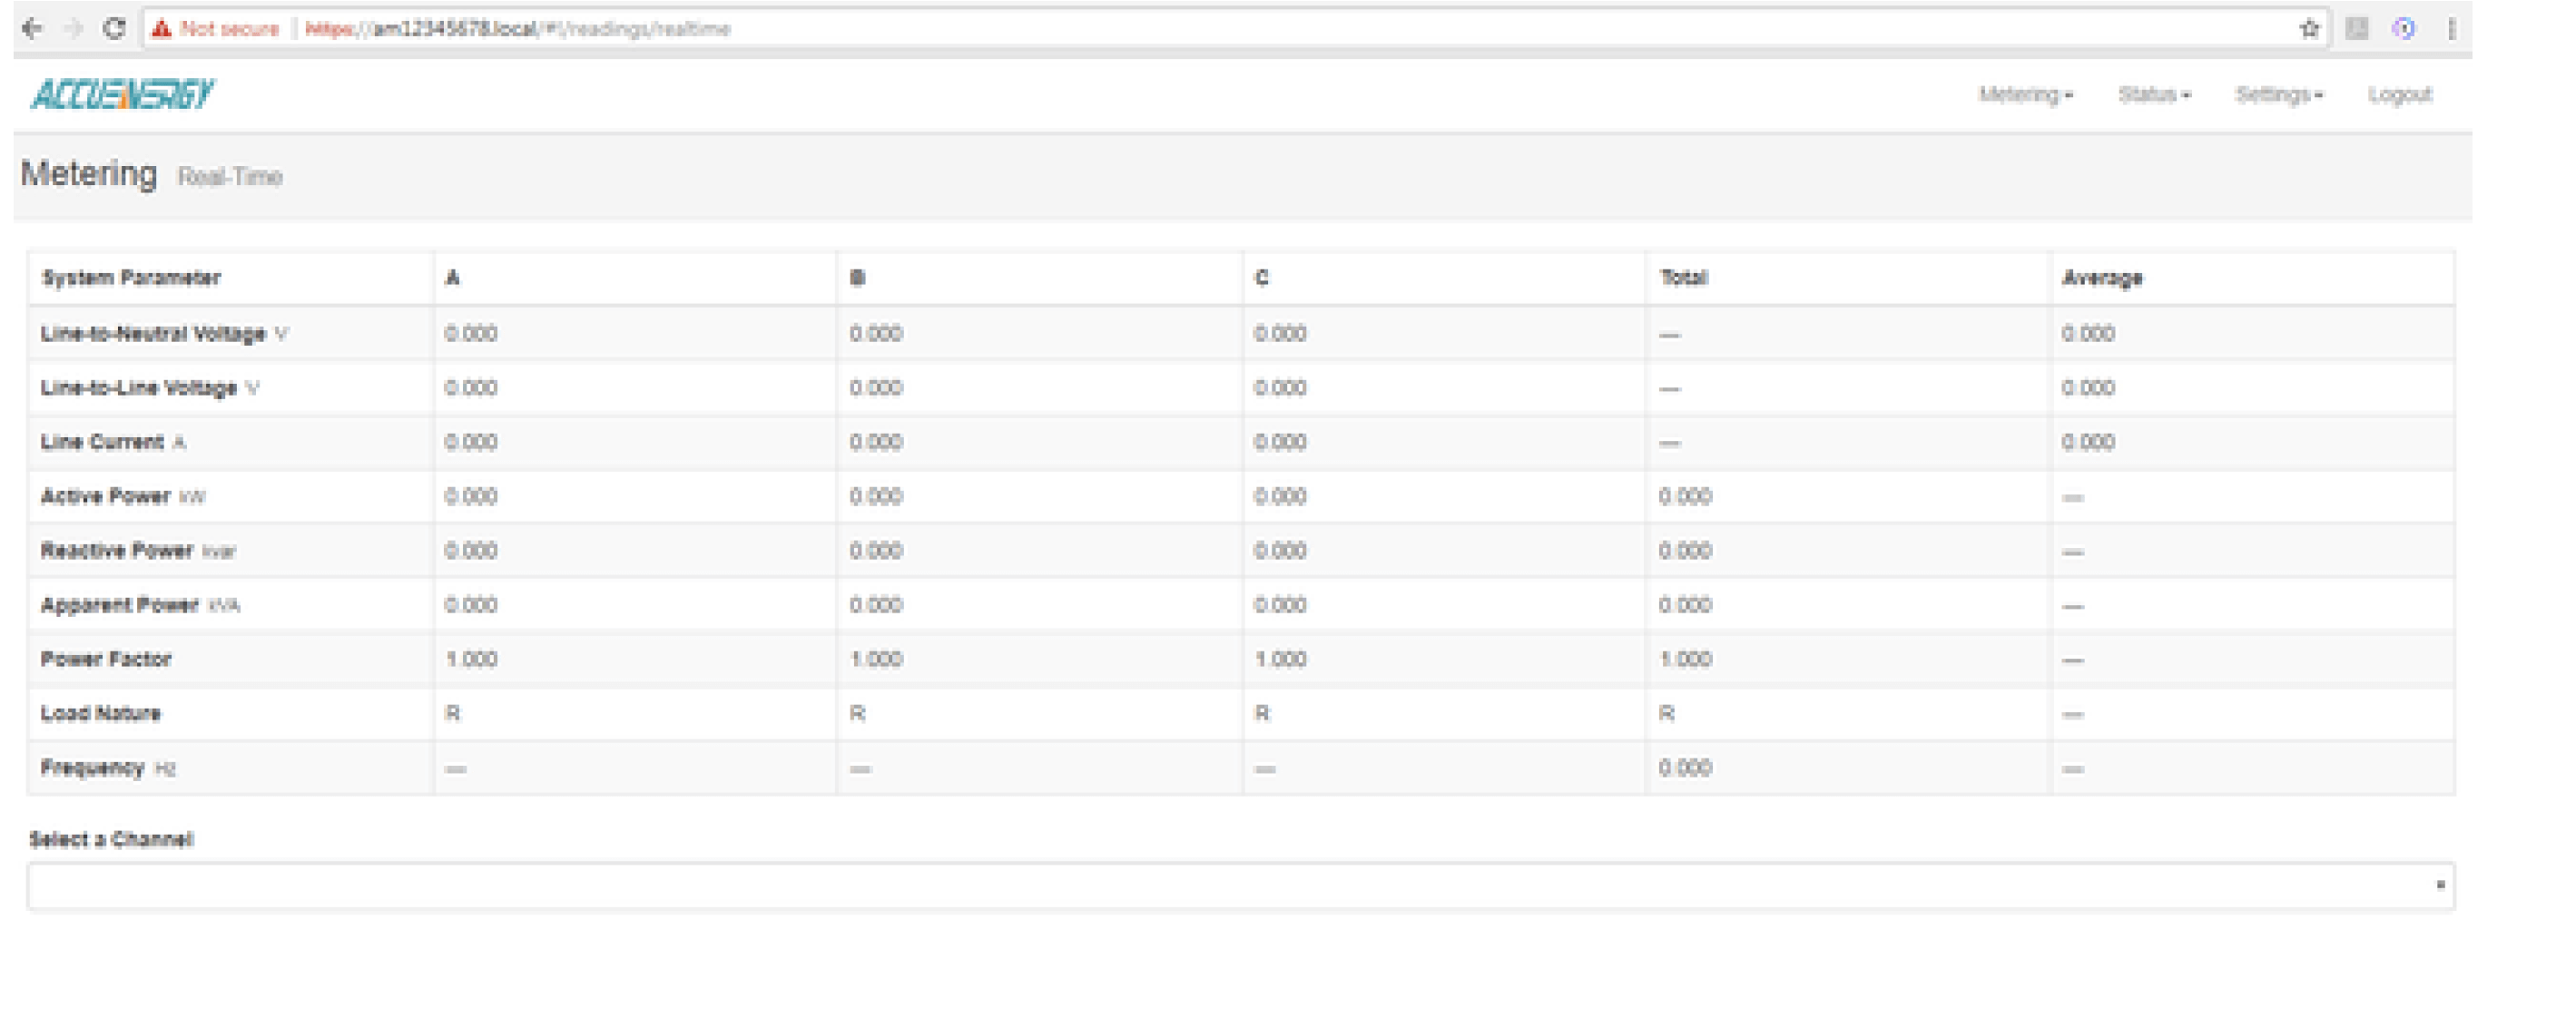Click the Line-to-Neutral Voltage row label
Viewport: 2576px width, 1027px height.
153,333
